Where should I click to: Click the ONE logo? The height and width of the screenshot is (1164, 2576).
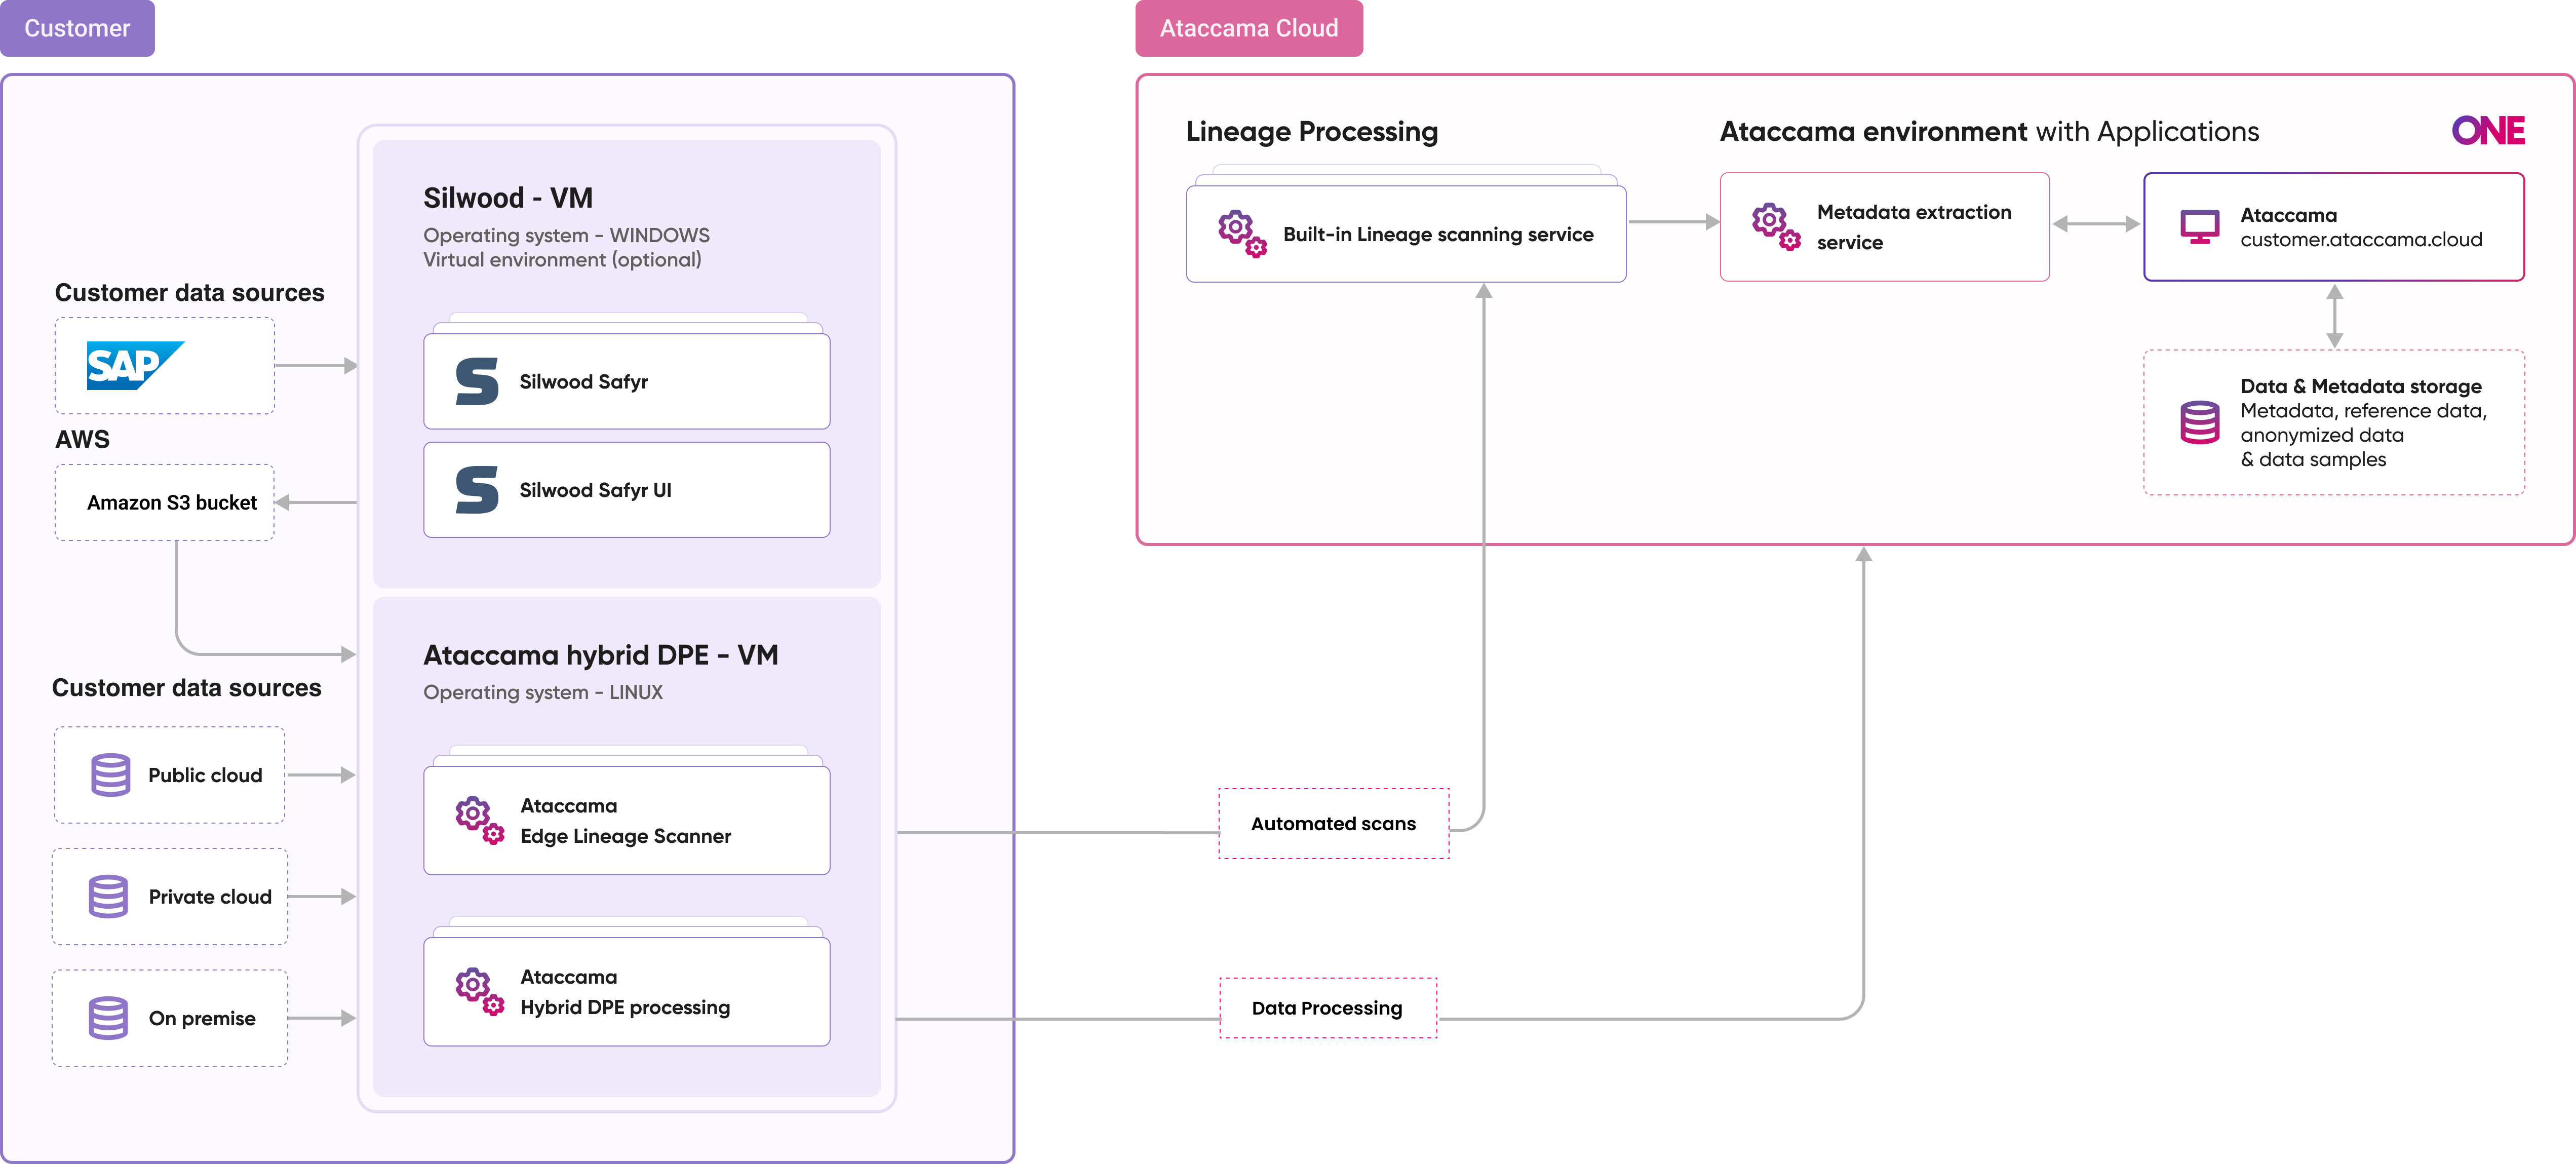[x=2488, y=131]
